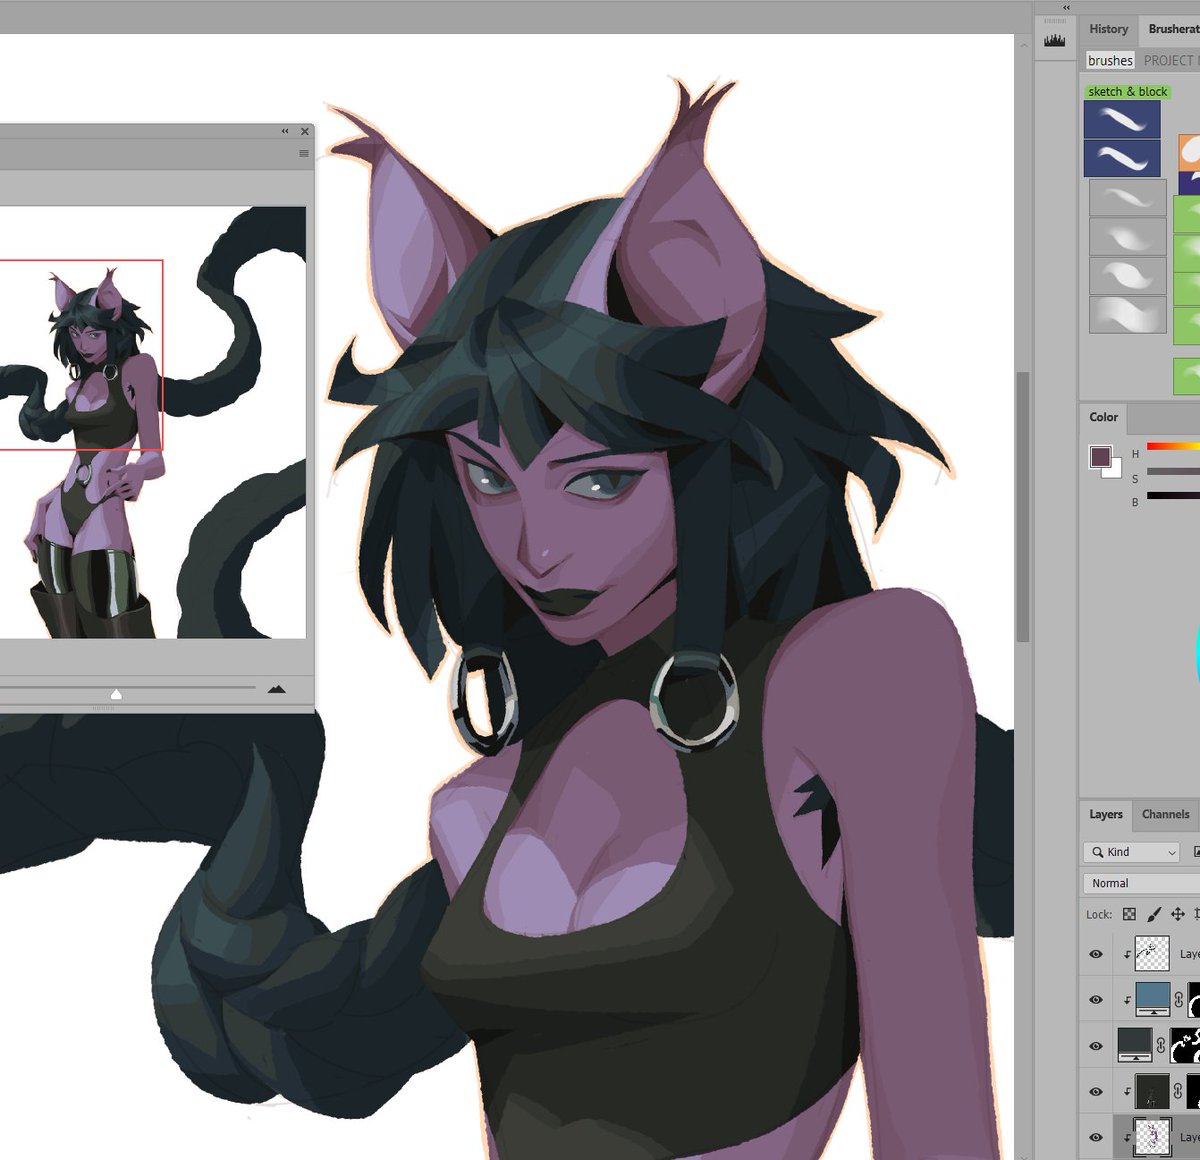The height and width of the screenshot is (1160, 1200).
Task: Toggle mask link on dark gray fill layer
Action: point(1161,1046)
